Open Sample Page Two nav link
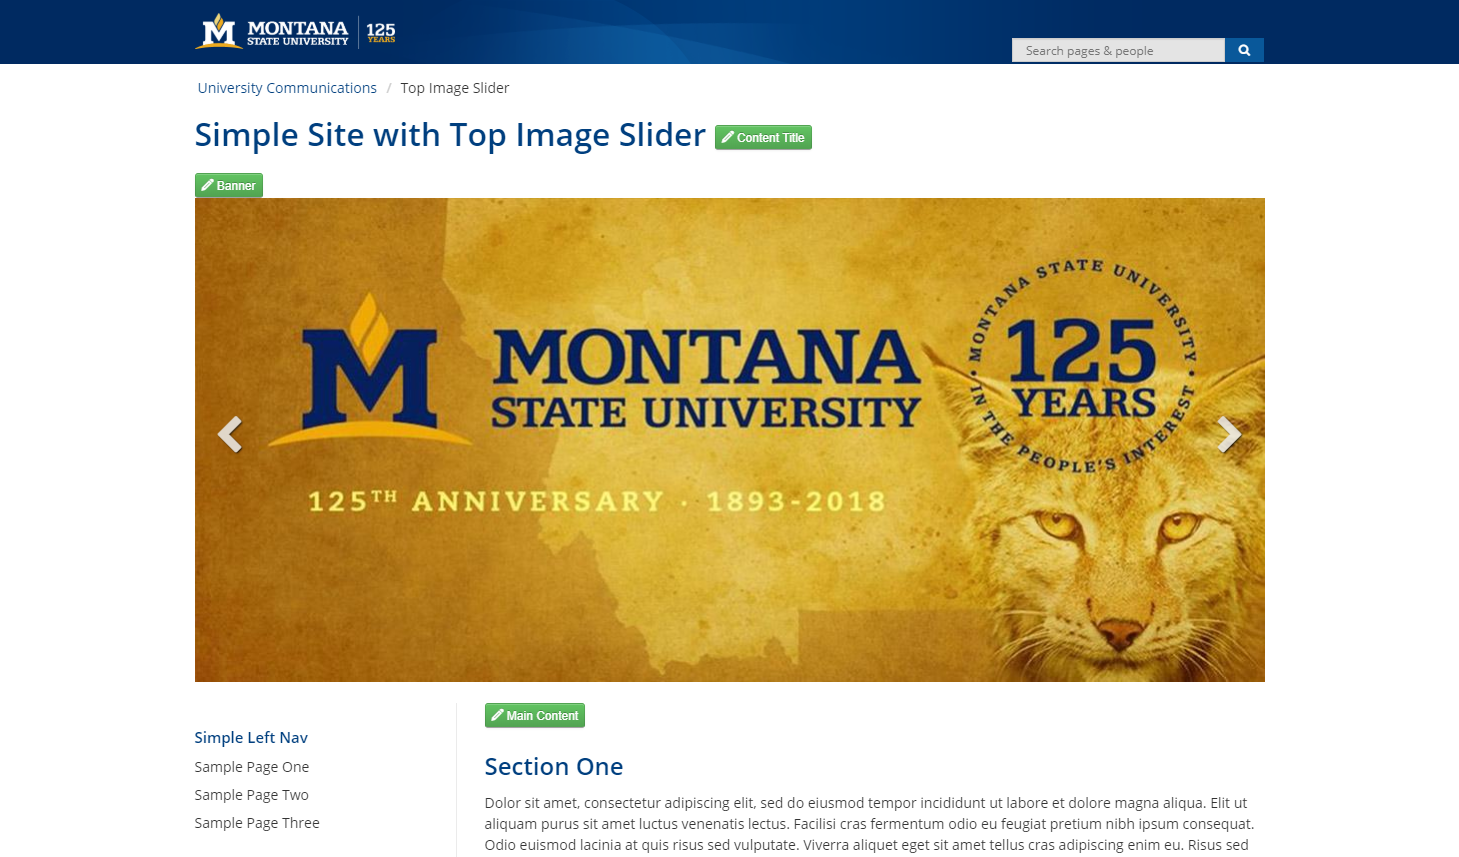The height and width of the screenshot is (857, 1459). (x=252, y=795)
